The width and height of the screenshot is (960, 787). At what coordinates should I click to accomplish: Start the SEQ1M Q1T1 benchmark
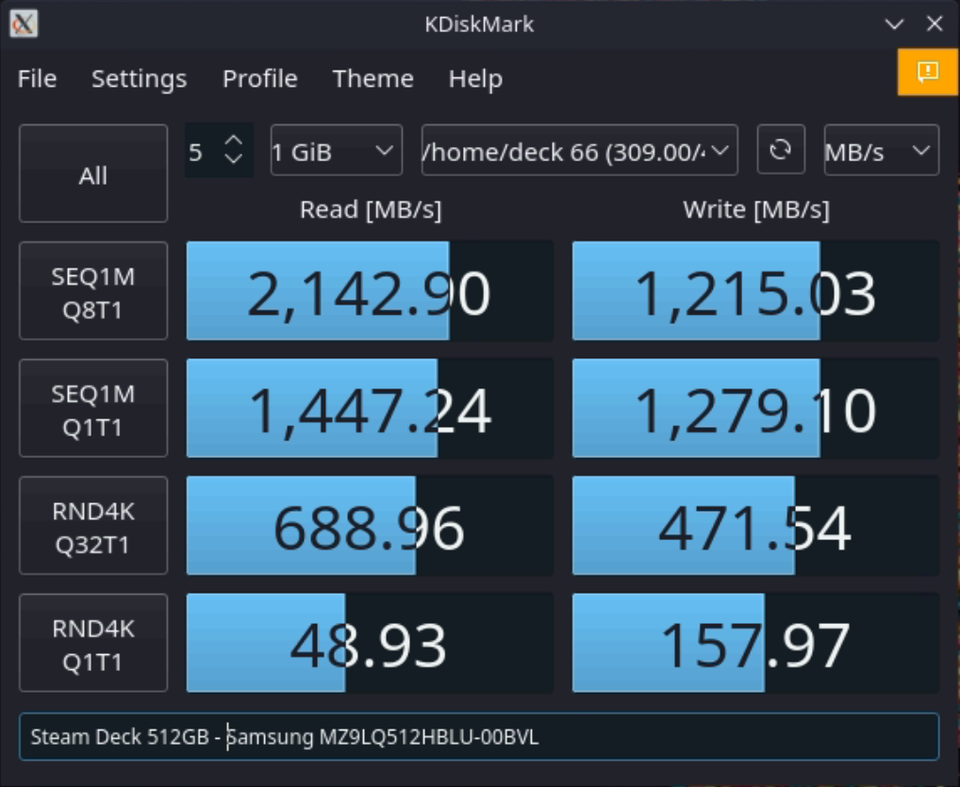(x=93, y=409)
